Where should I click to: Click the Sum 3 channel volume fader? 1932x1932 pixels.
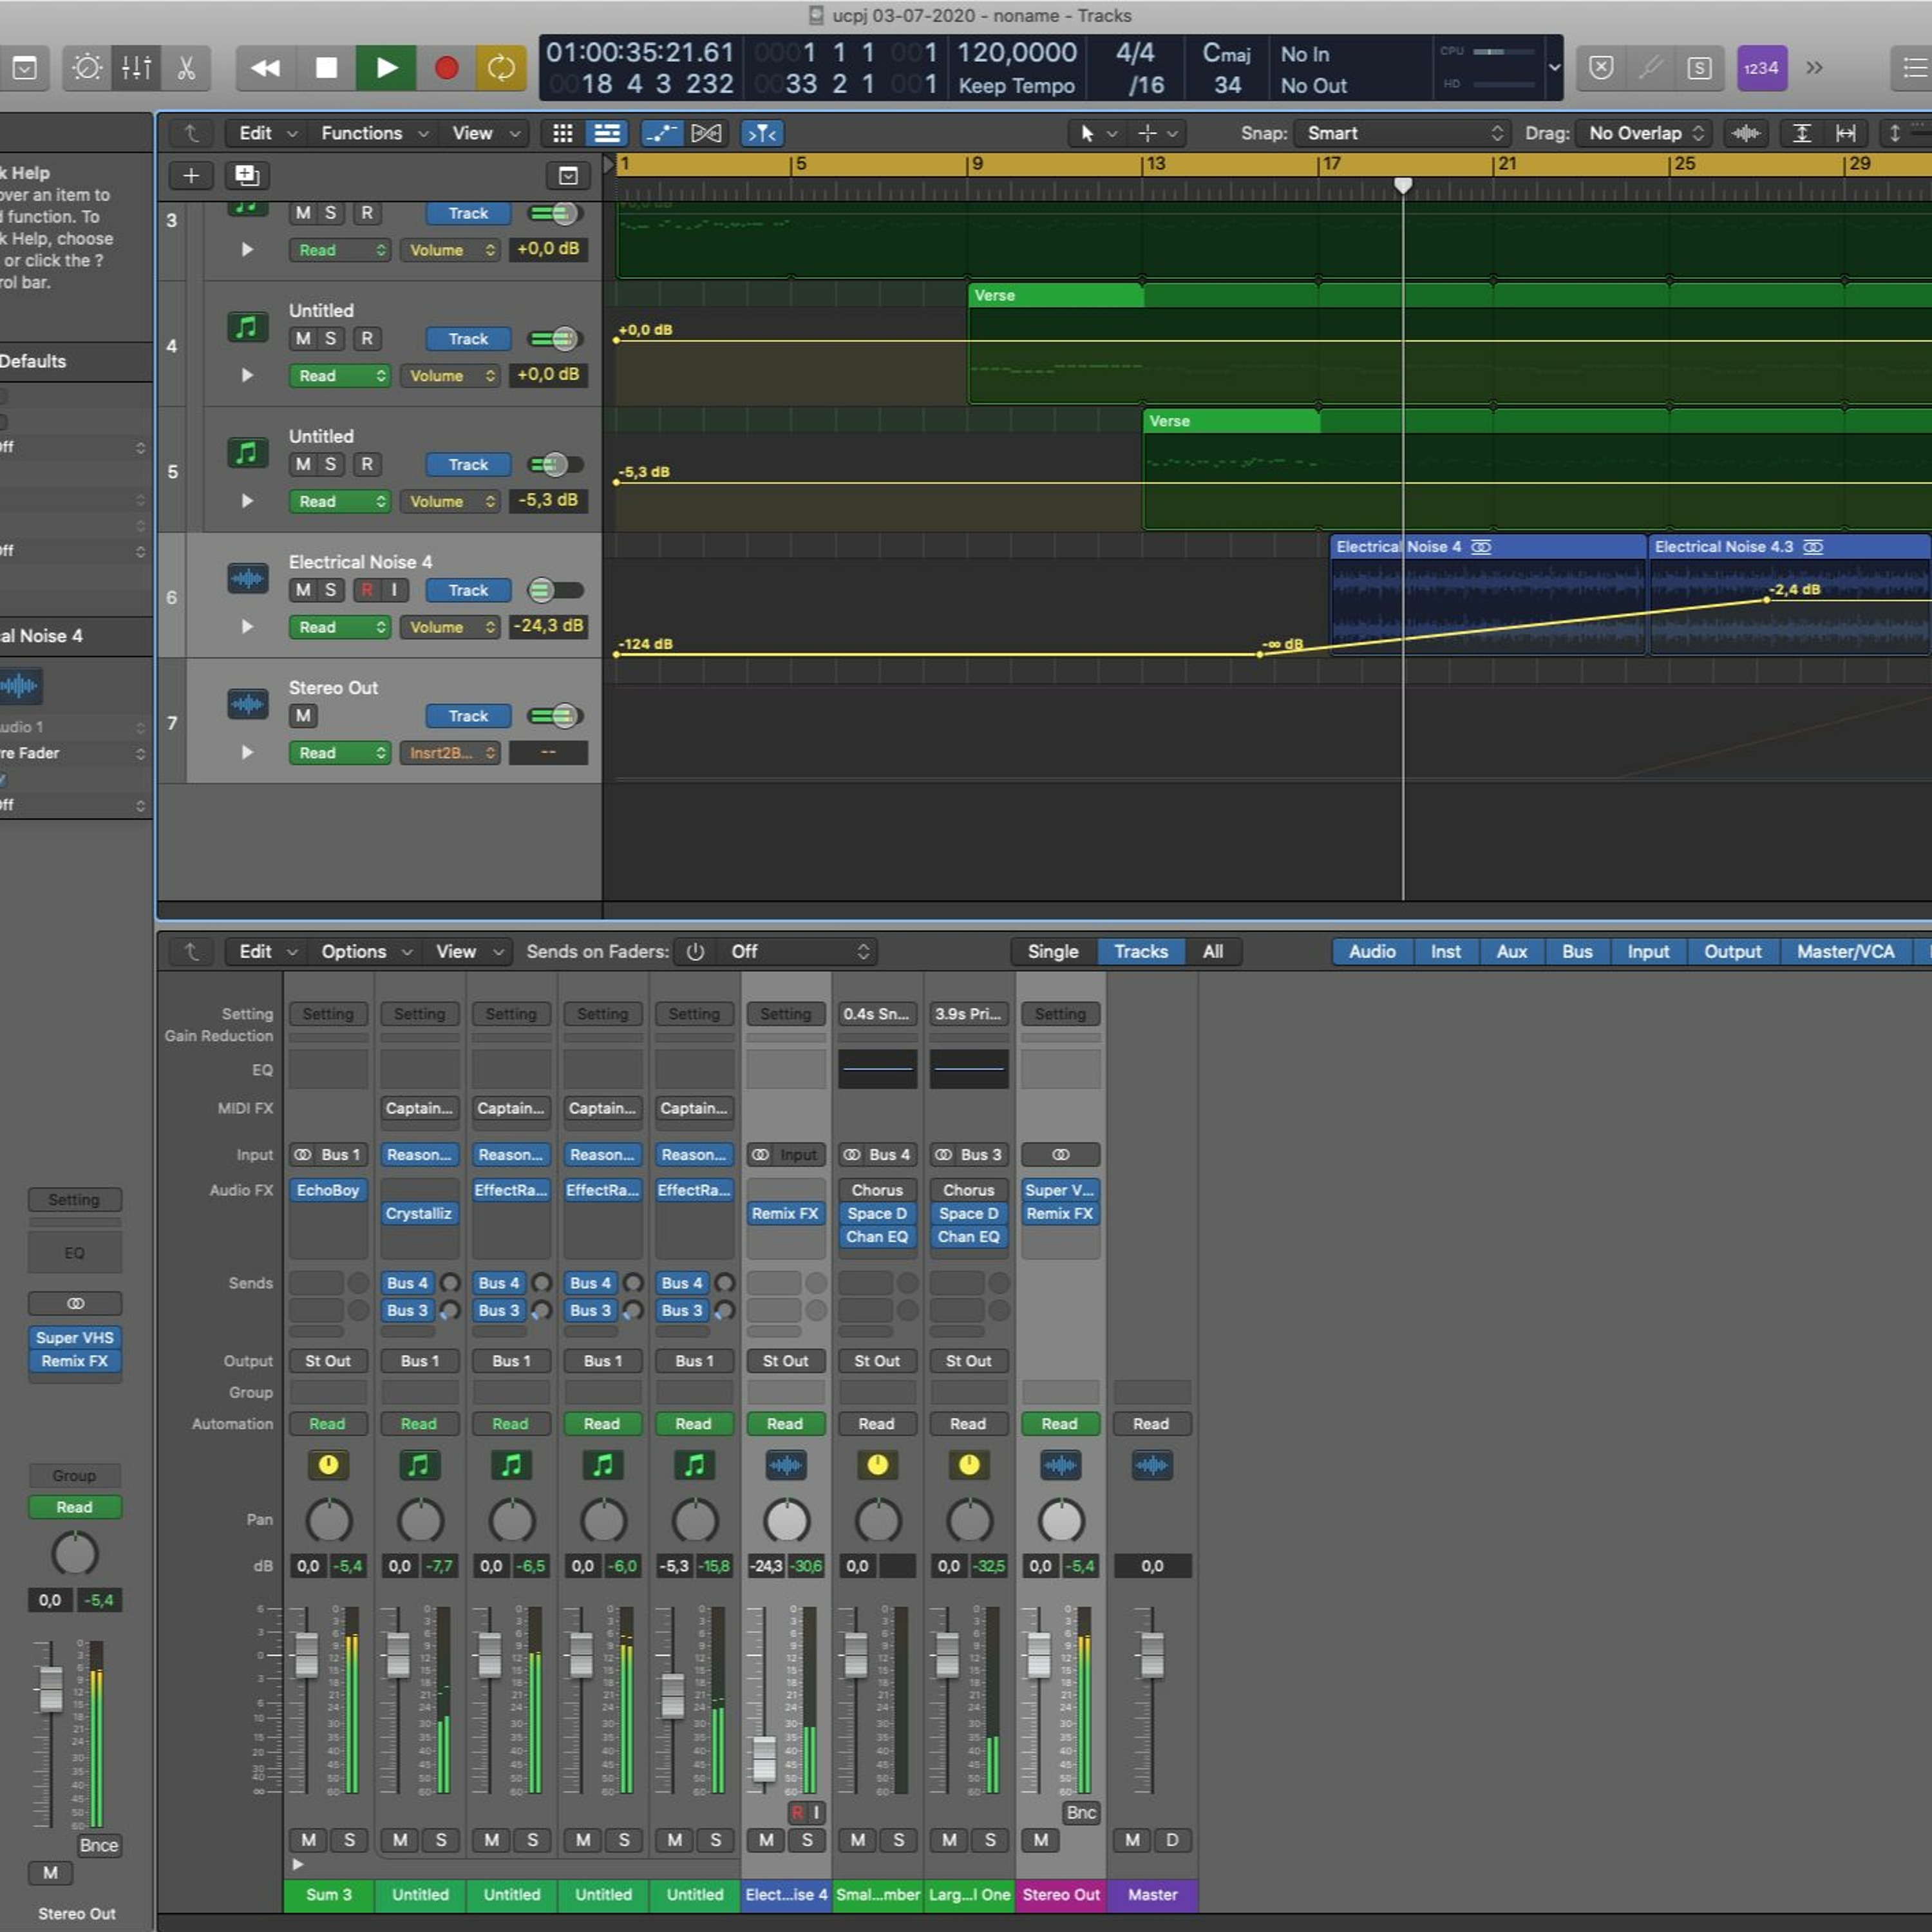tap(307, 1655)
